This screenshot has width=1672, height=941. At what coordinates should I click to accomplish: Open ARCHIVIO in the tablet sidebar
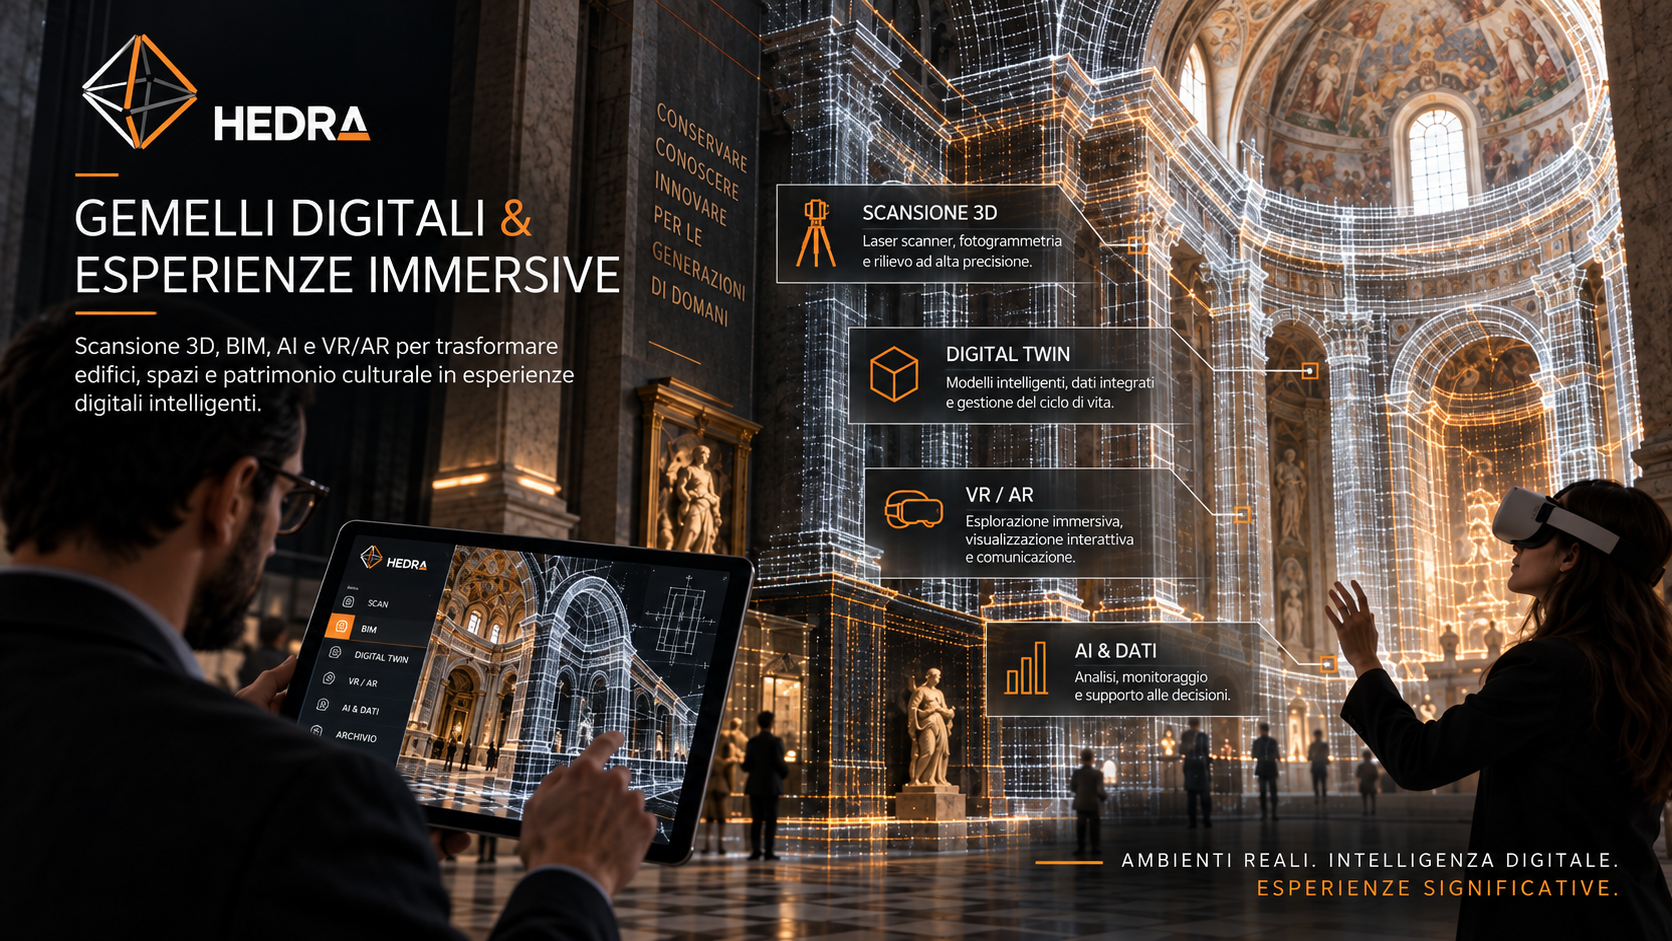pos(356,736)
